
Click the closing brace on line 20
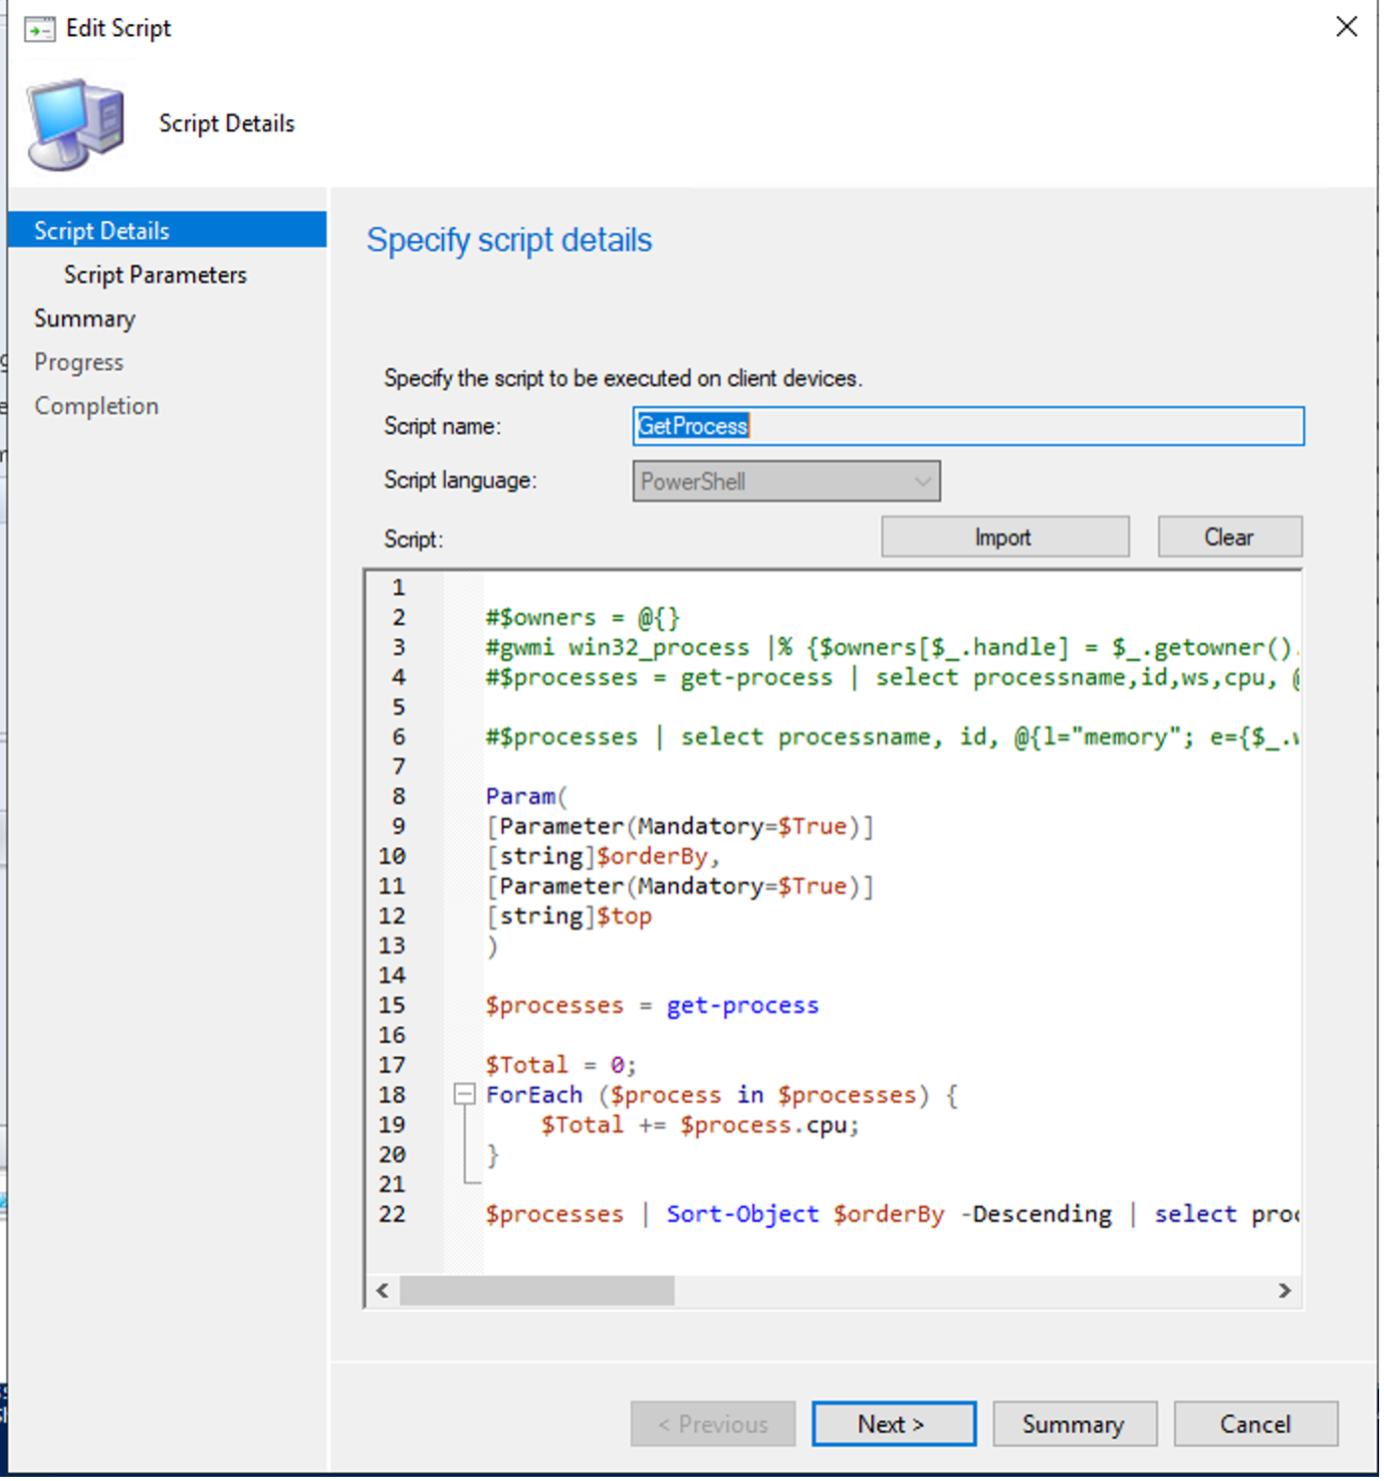coord(494,1157)
